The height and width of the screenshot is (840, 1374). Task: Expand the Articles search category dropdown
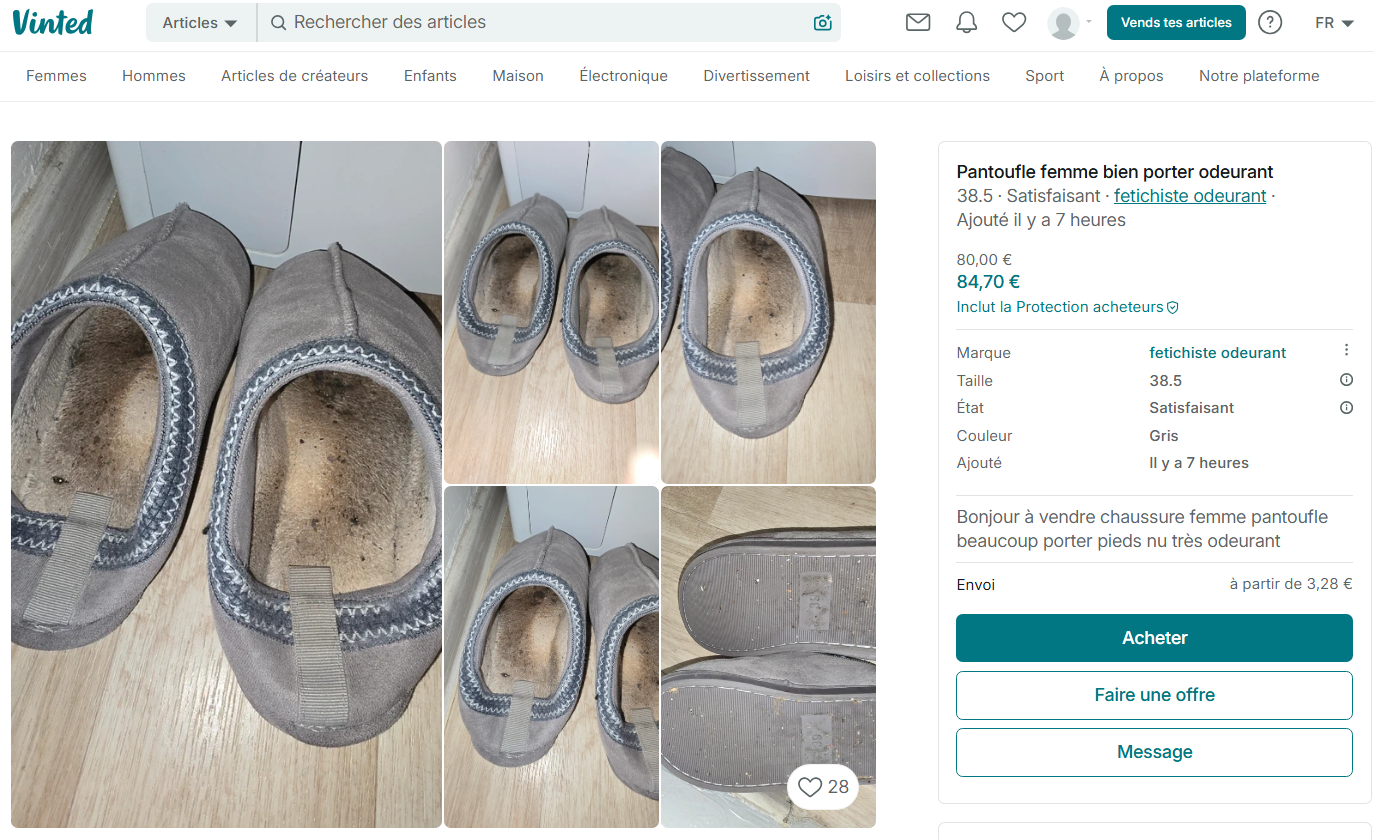[x=200, y=23]
